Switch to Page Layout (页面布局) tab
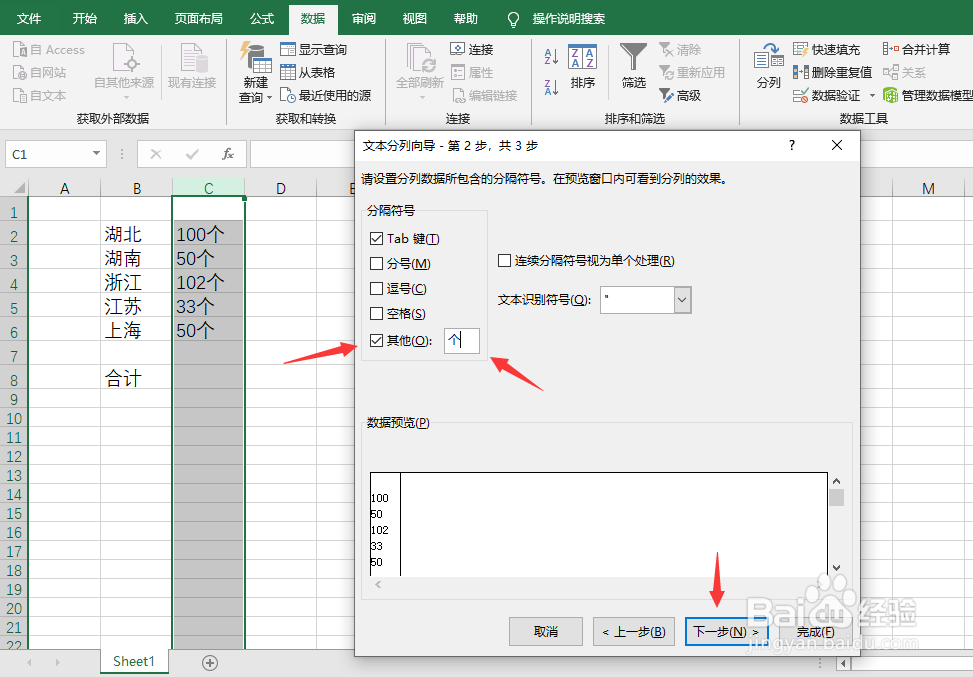 tap(199, 19)
